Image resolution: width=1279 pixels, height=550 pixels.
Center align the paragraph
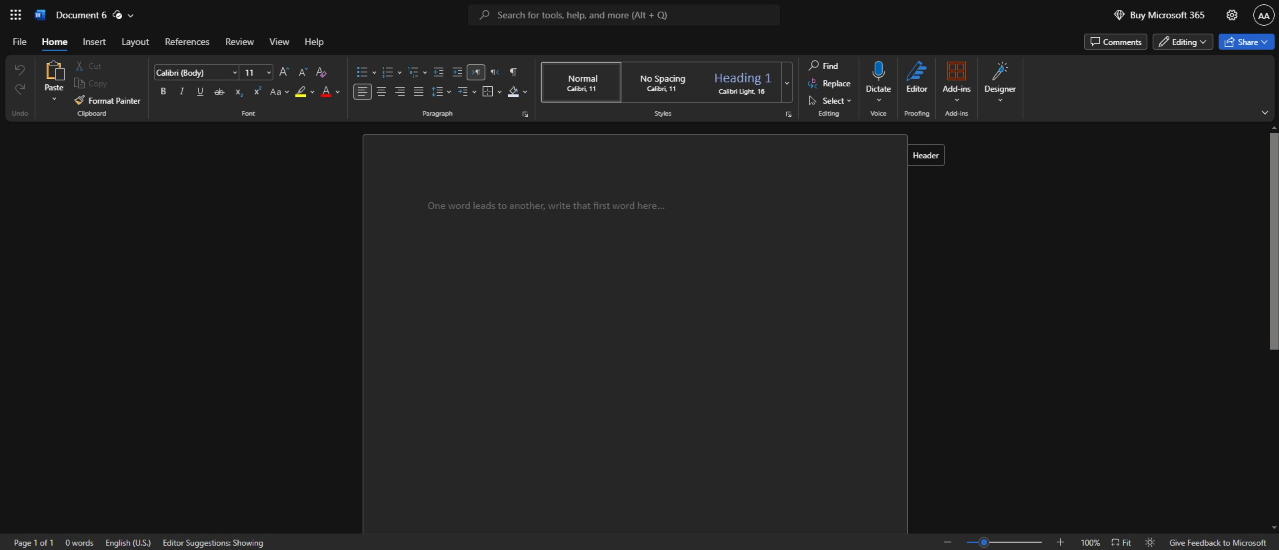[381, 92]
